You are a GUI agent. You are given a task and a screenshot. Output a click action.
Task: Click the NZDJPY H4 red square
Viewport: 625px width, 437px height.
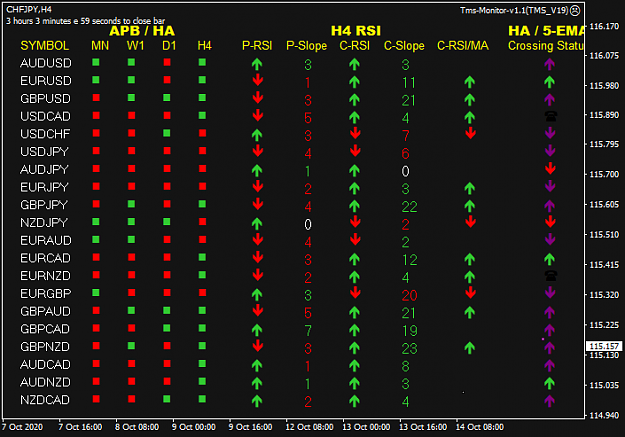[202, 222]
